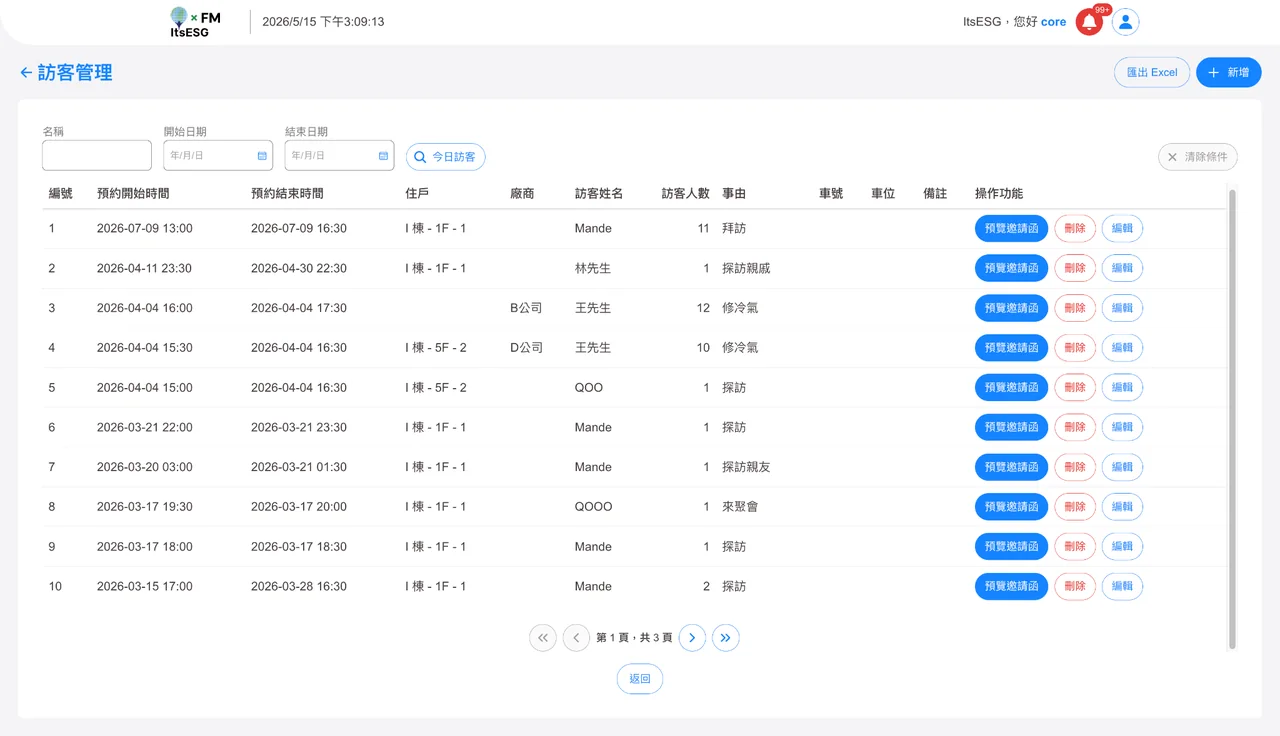Jump to the last page
Screen dimensions: 1280x736
click(x=726, y=638)
